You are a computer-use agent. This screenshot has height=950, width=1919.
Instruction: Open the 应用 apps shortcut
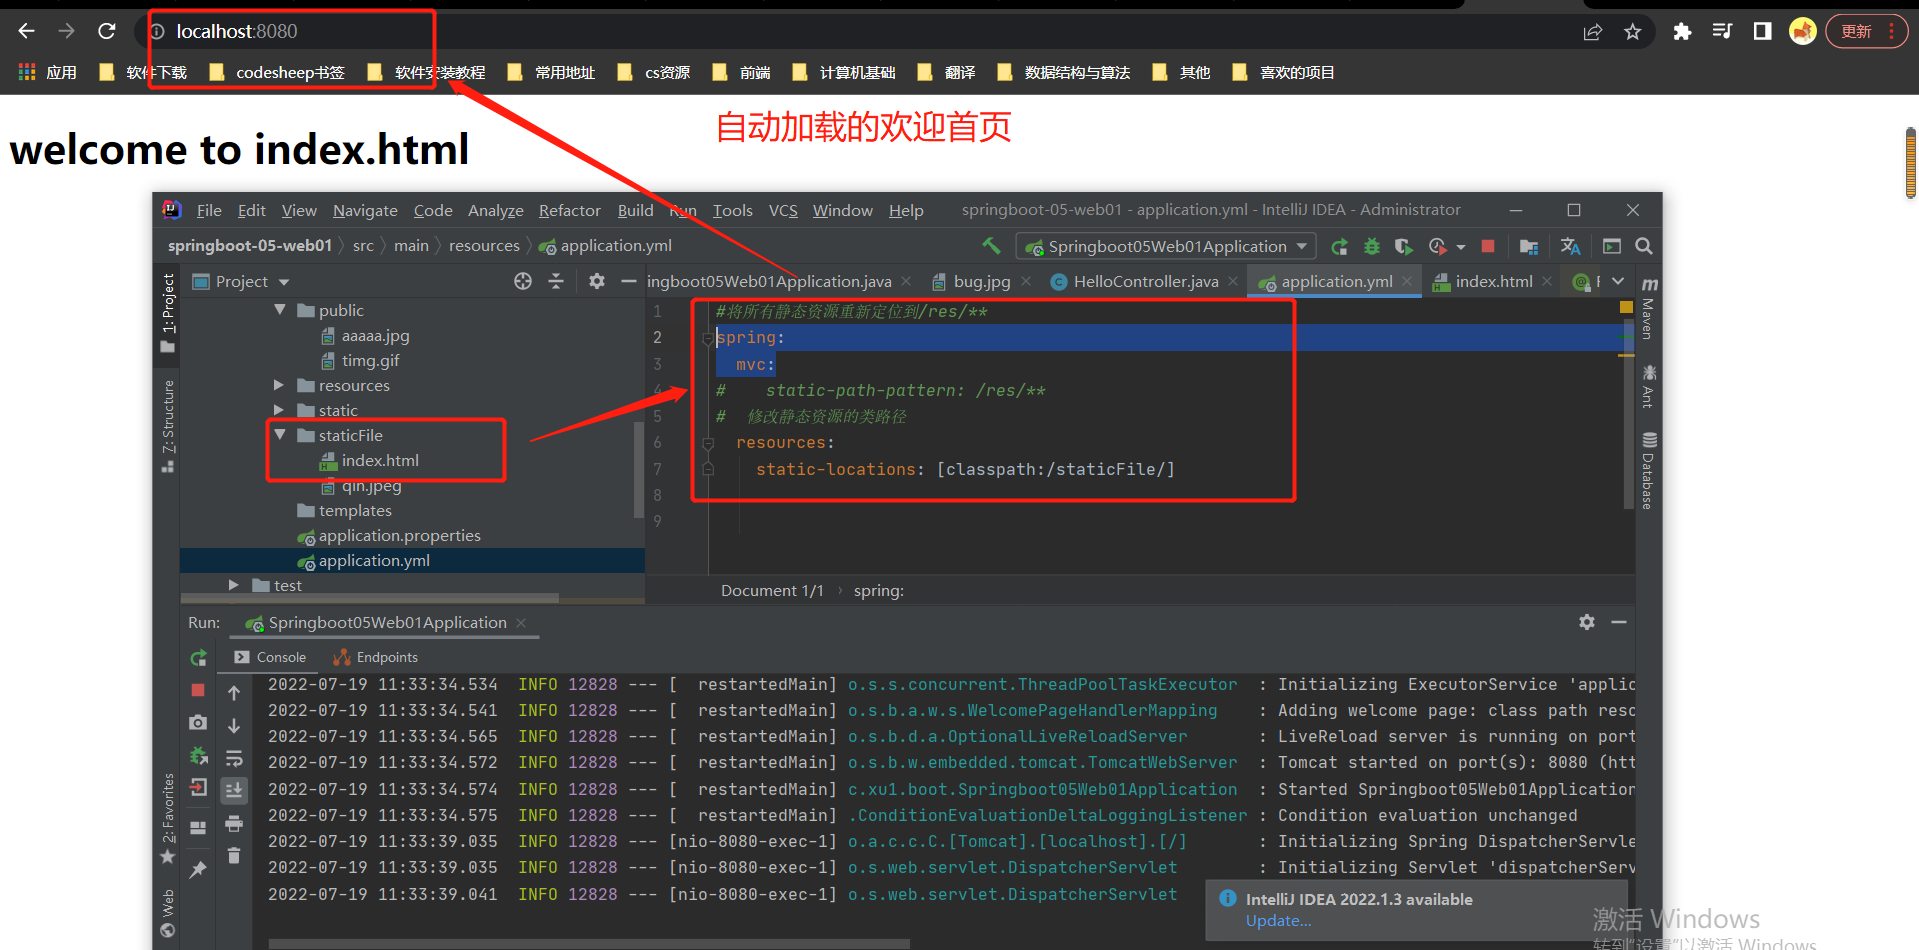[48, 72]
